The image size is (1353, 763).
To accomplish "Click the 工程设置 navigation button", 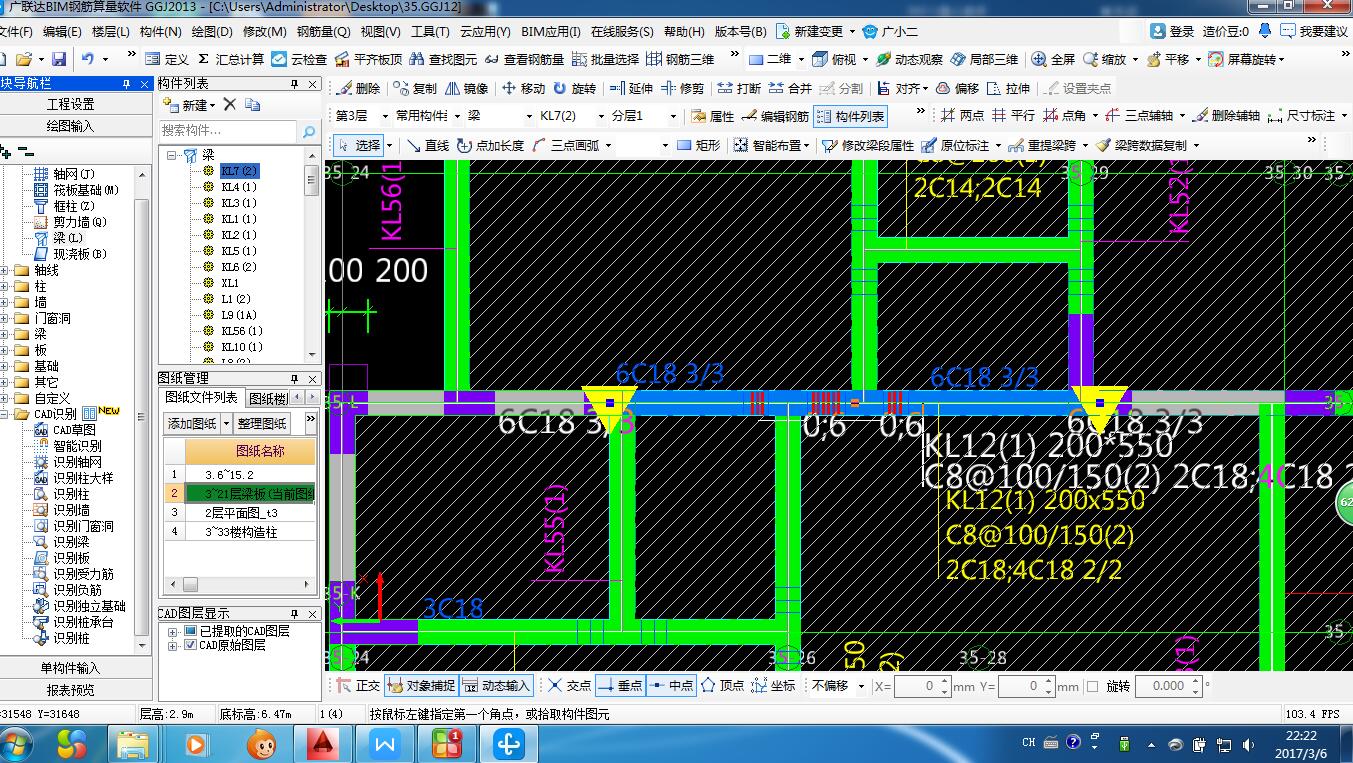I will coord(70,104).
